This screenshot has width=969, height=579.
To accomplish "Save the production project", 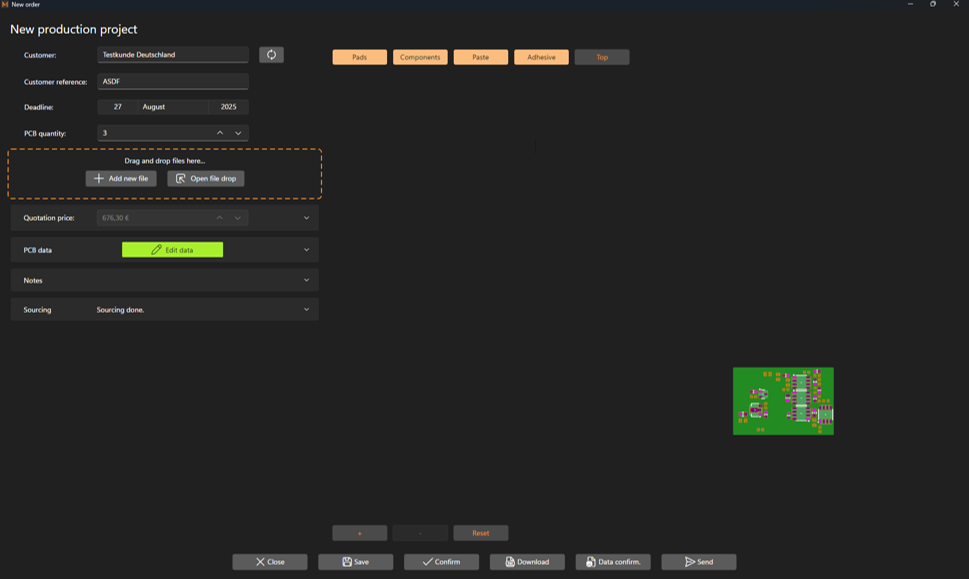I will pos(355,562).
